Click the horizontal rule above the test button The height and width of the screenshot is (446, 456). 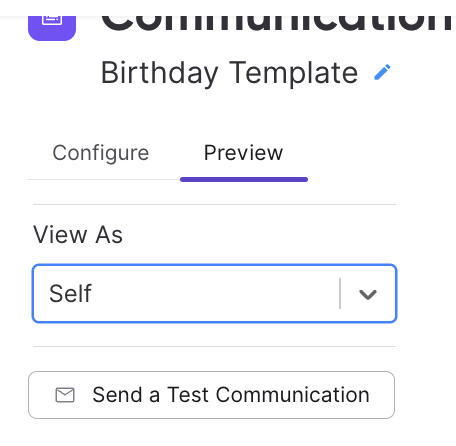click(214, 346)
